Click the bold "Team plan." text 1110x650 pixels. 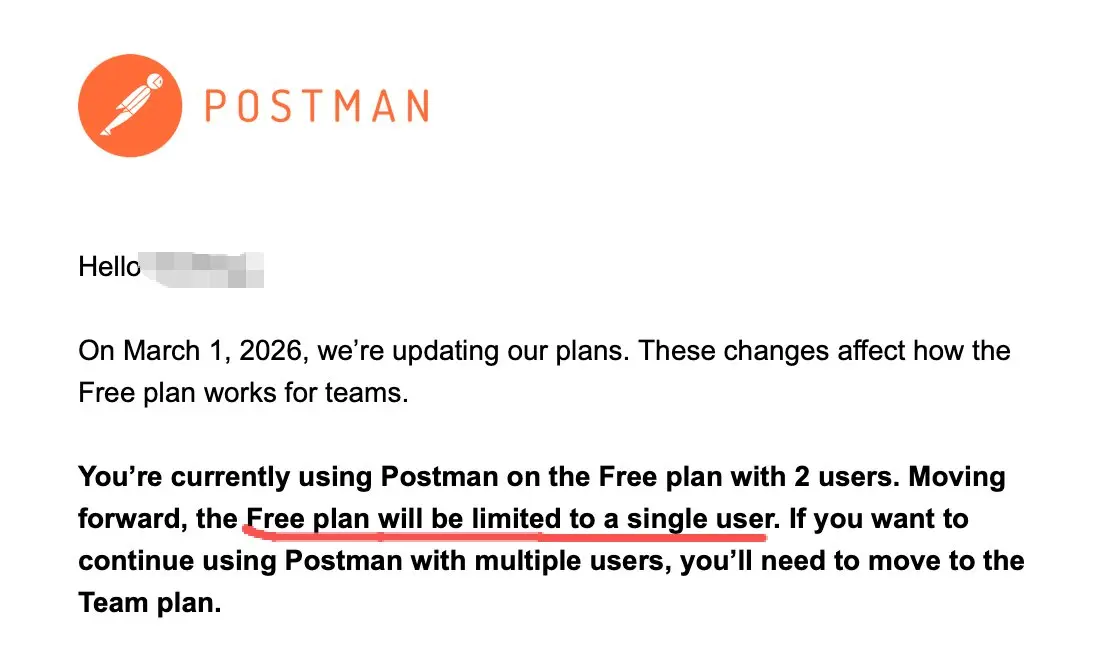[149, 604]
